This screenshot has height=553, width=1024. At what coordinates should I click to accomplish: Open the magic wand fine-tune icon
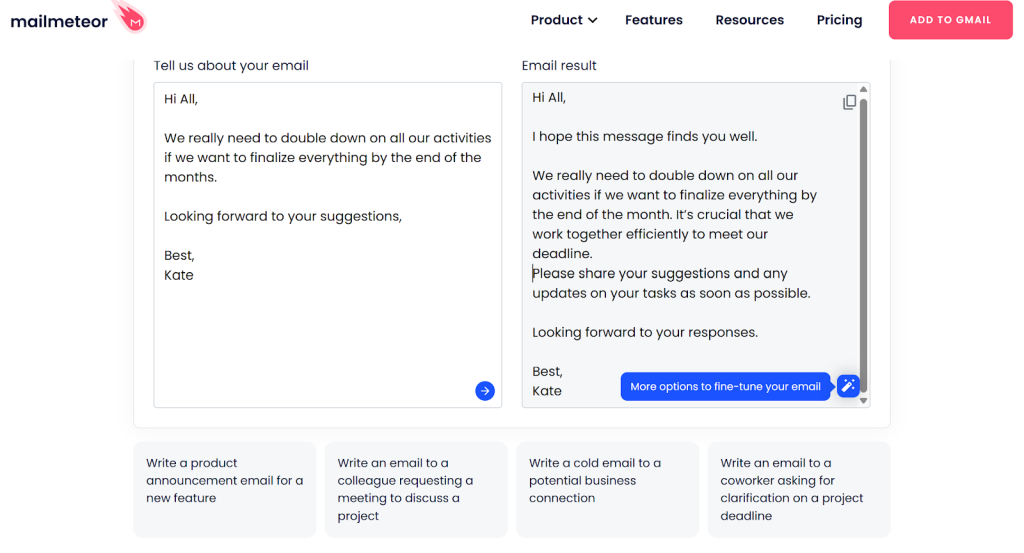pos(848,386)
